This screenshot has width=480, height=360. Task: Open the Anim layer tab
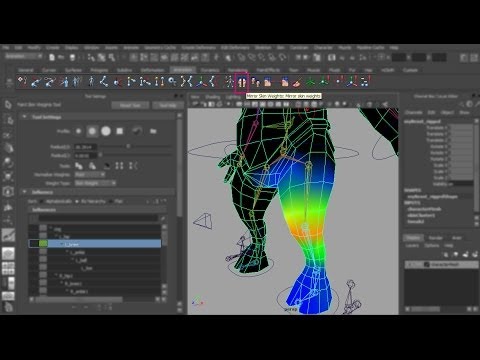(x=456, y=238)
